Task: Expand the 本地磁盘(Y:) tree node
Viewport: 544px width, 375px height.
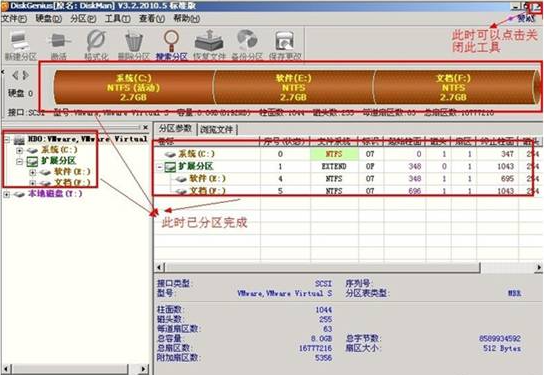Action: (6, 194)
